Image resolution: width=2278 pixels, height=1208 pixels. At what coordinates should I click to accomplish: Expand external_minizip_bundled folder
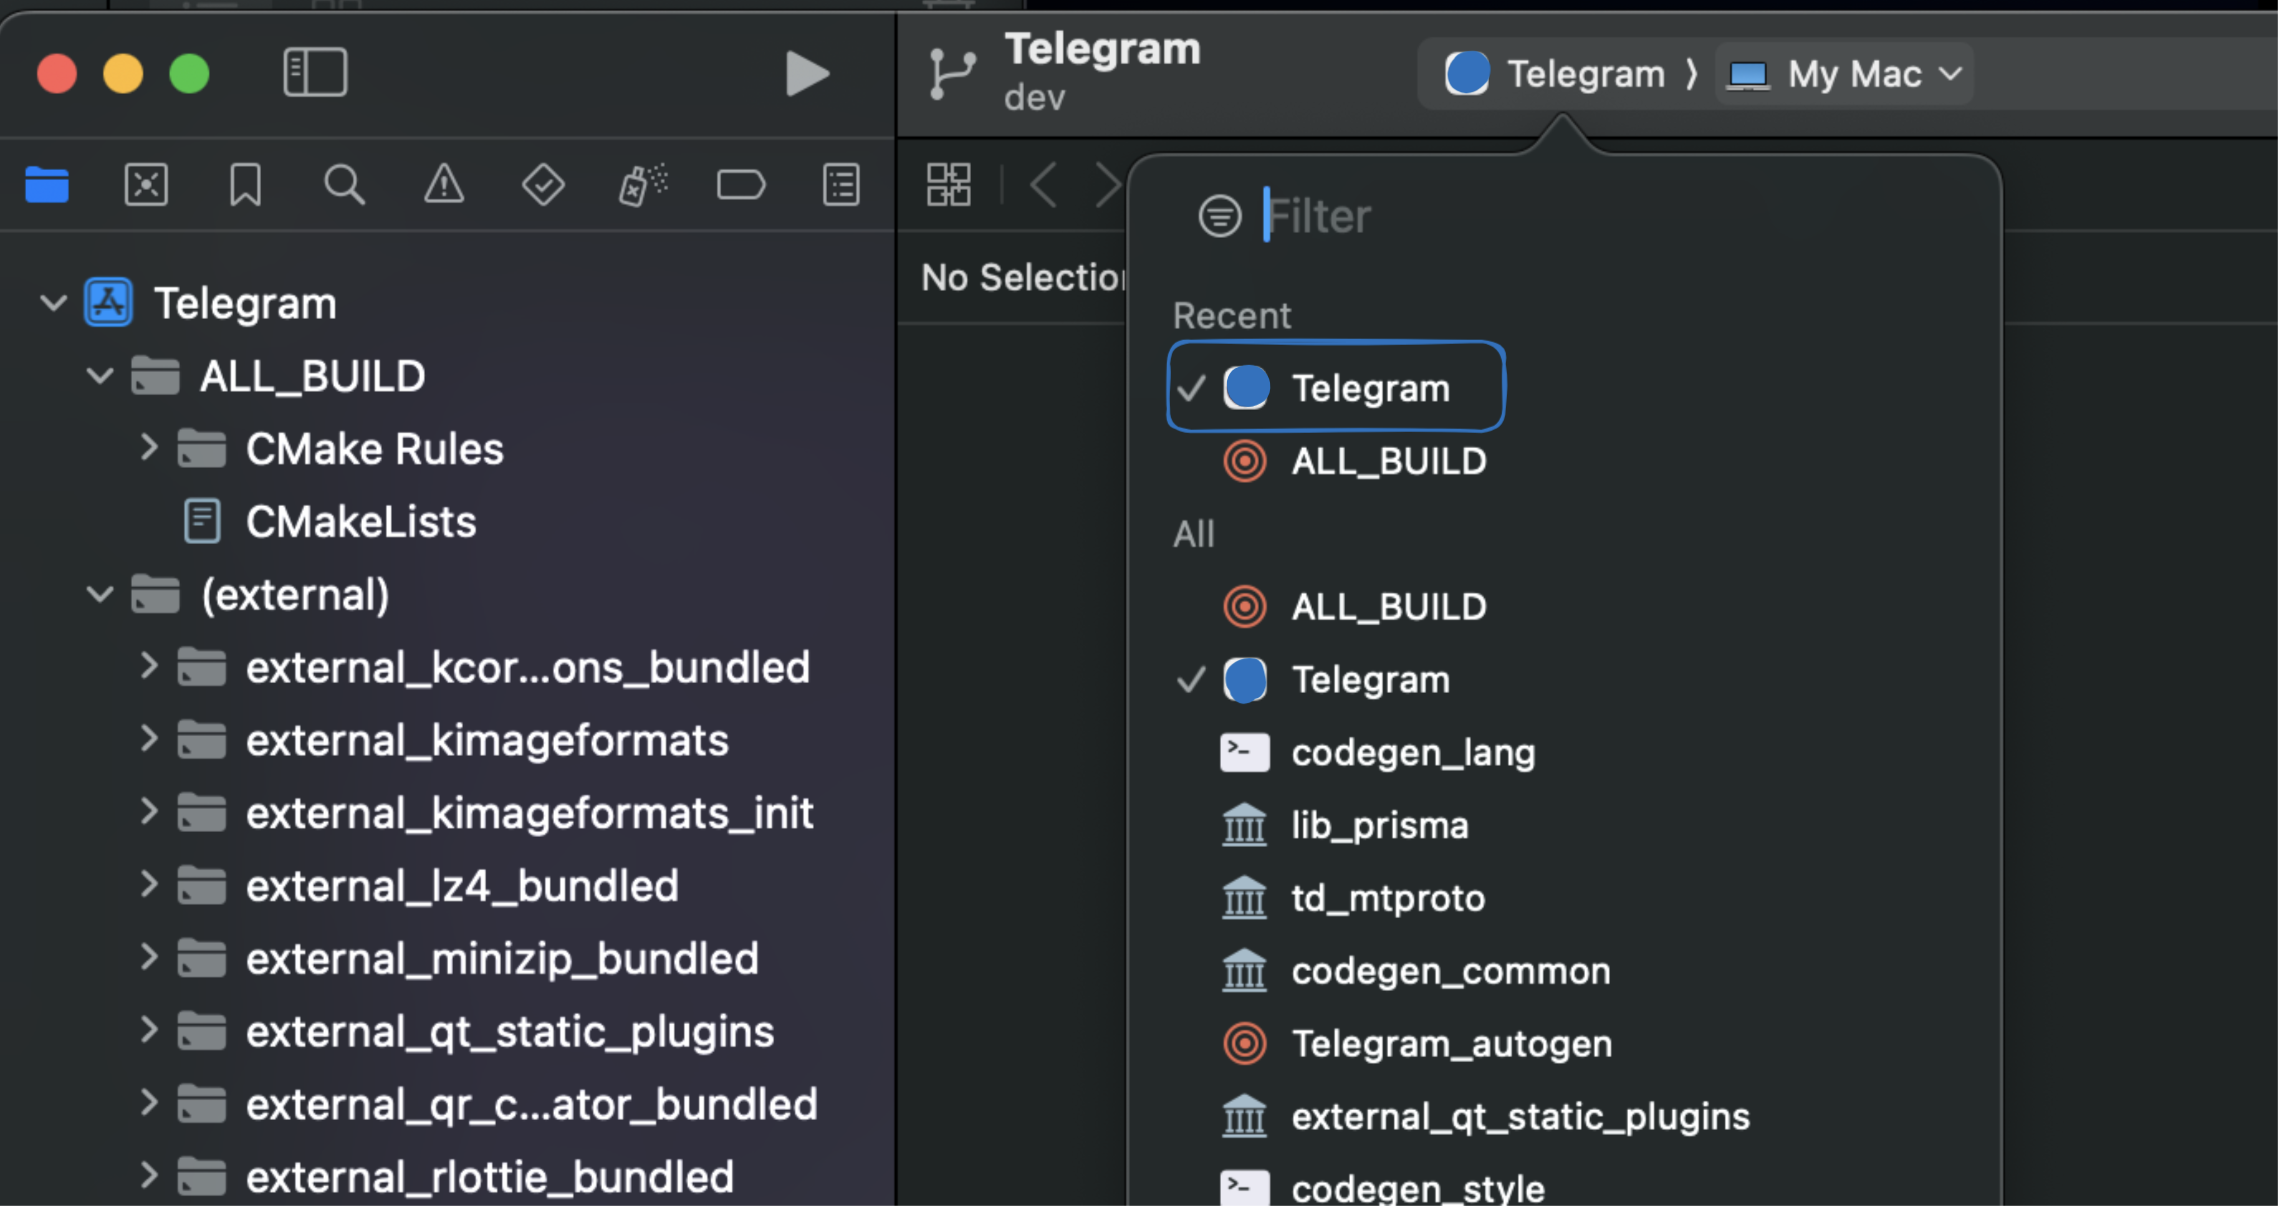pos(148,959)
